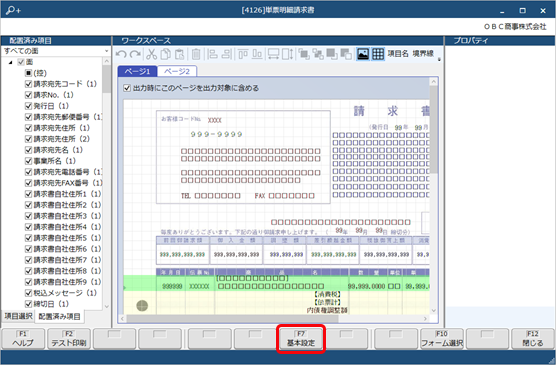Click the Redo arrow in workspace toolbar
The width and height of the screenshot is (556, 365).
click(135, 54)
